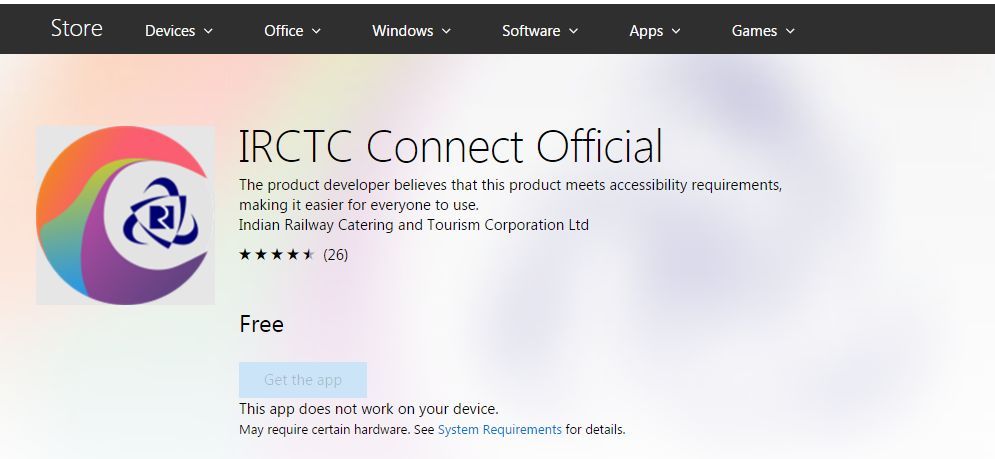995x459 pixels.
Task: Expand the chevron next to Apps
Action: click(x=675, y=31)
